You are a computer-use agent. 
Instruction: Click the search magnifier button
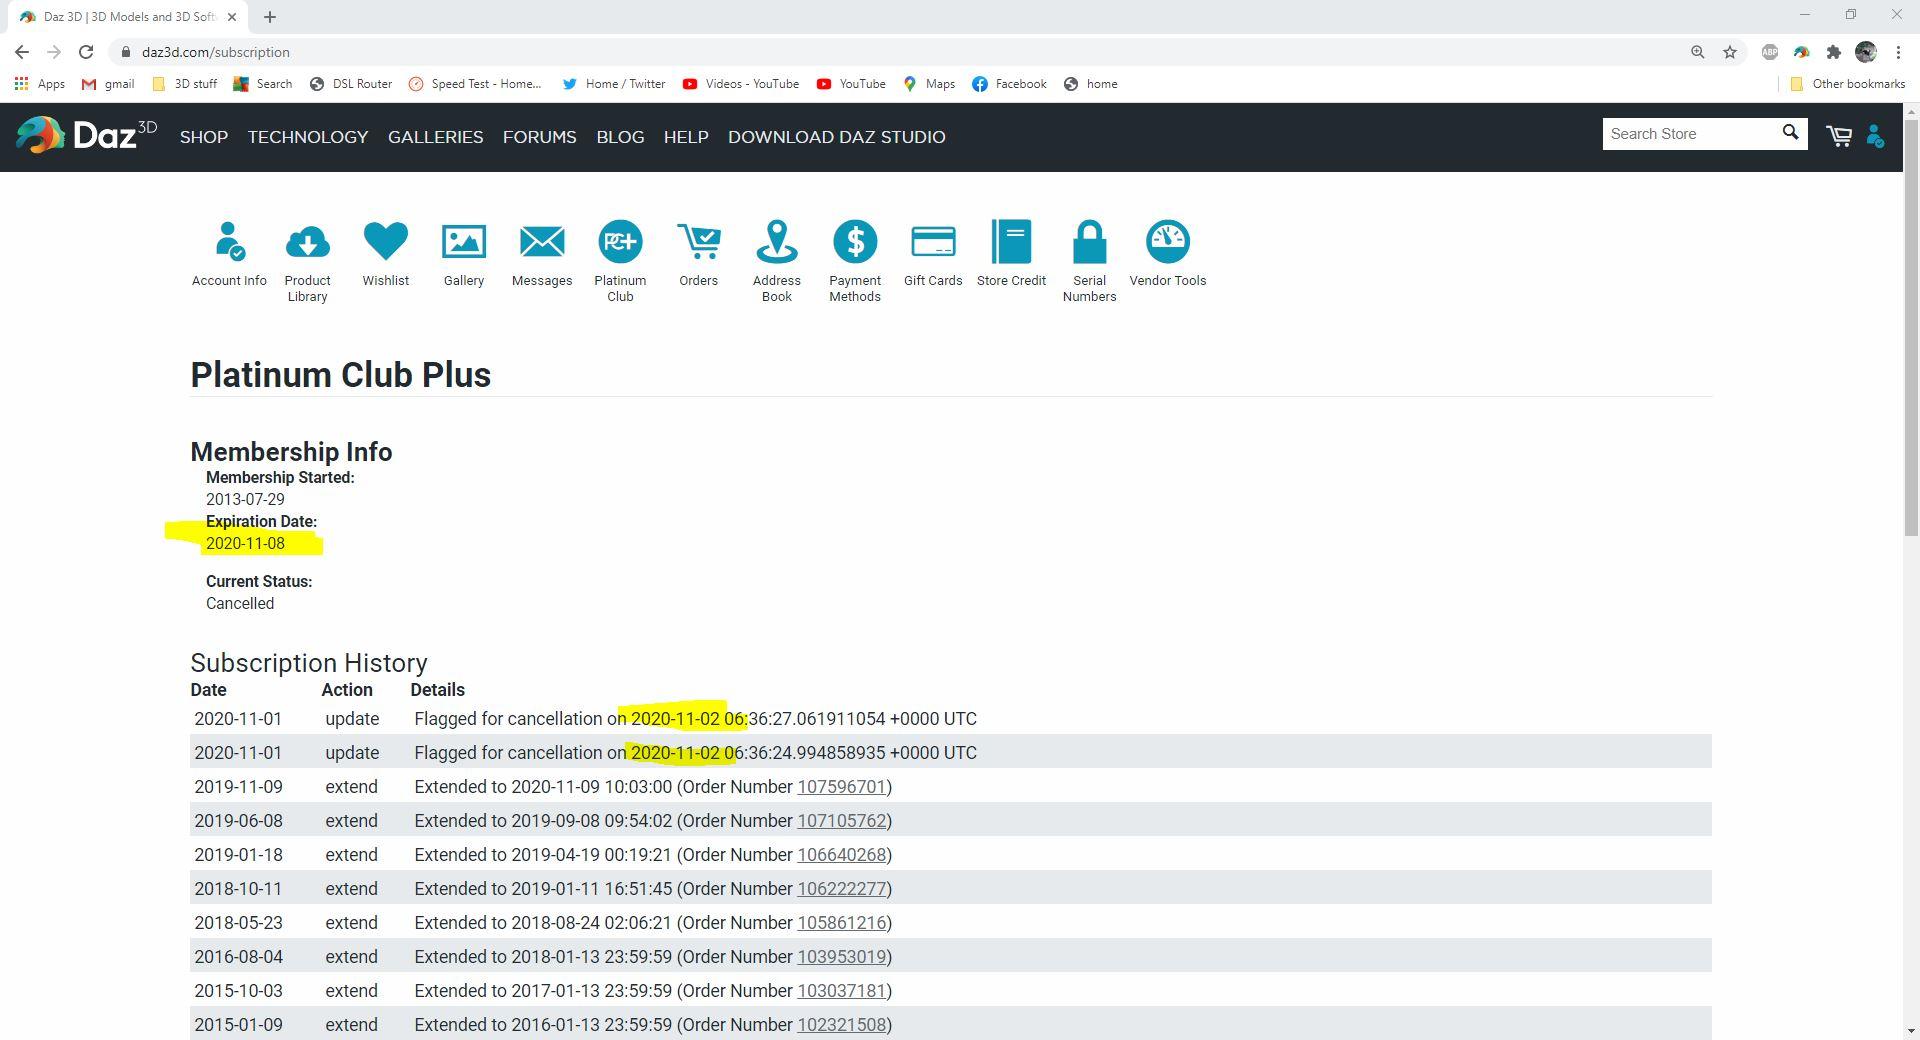coord(1790,133)
